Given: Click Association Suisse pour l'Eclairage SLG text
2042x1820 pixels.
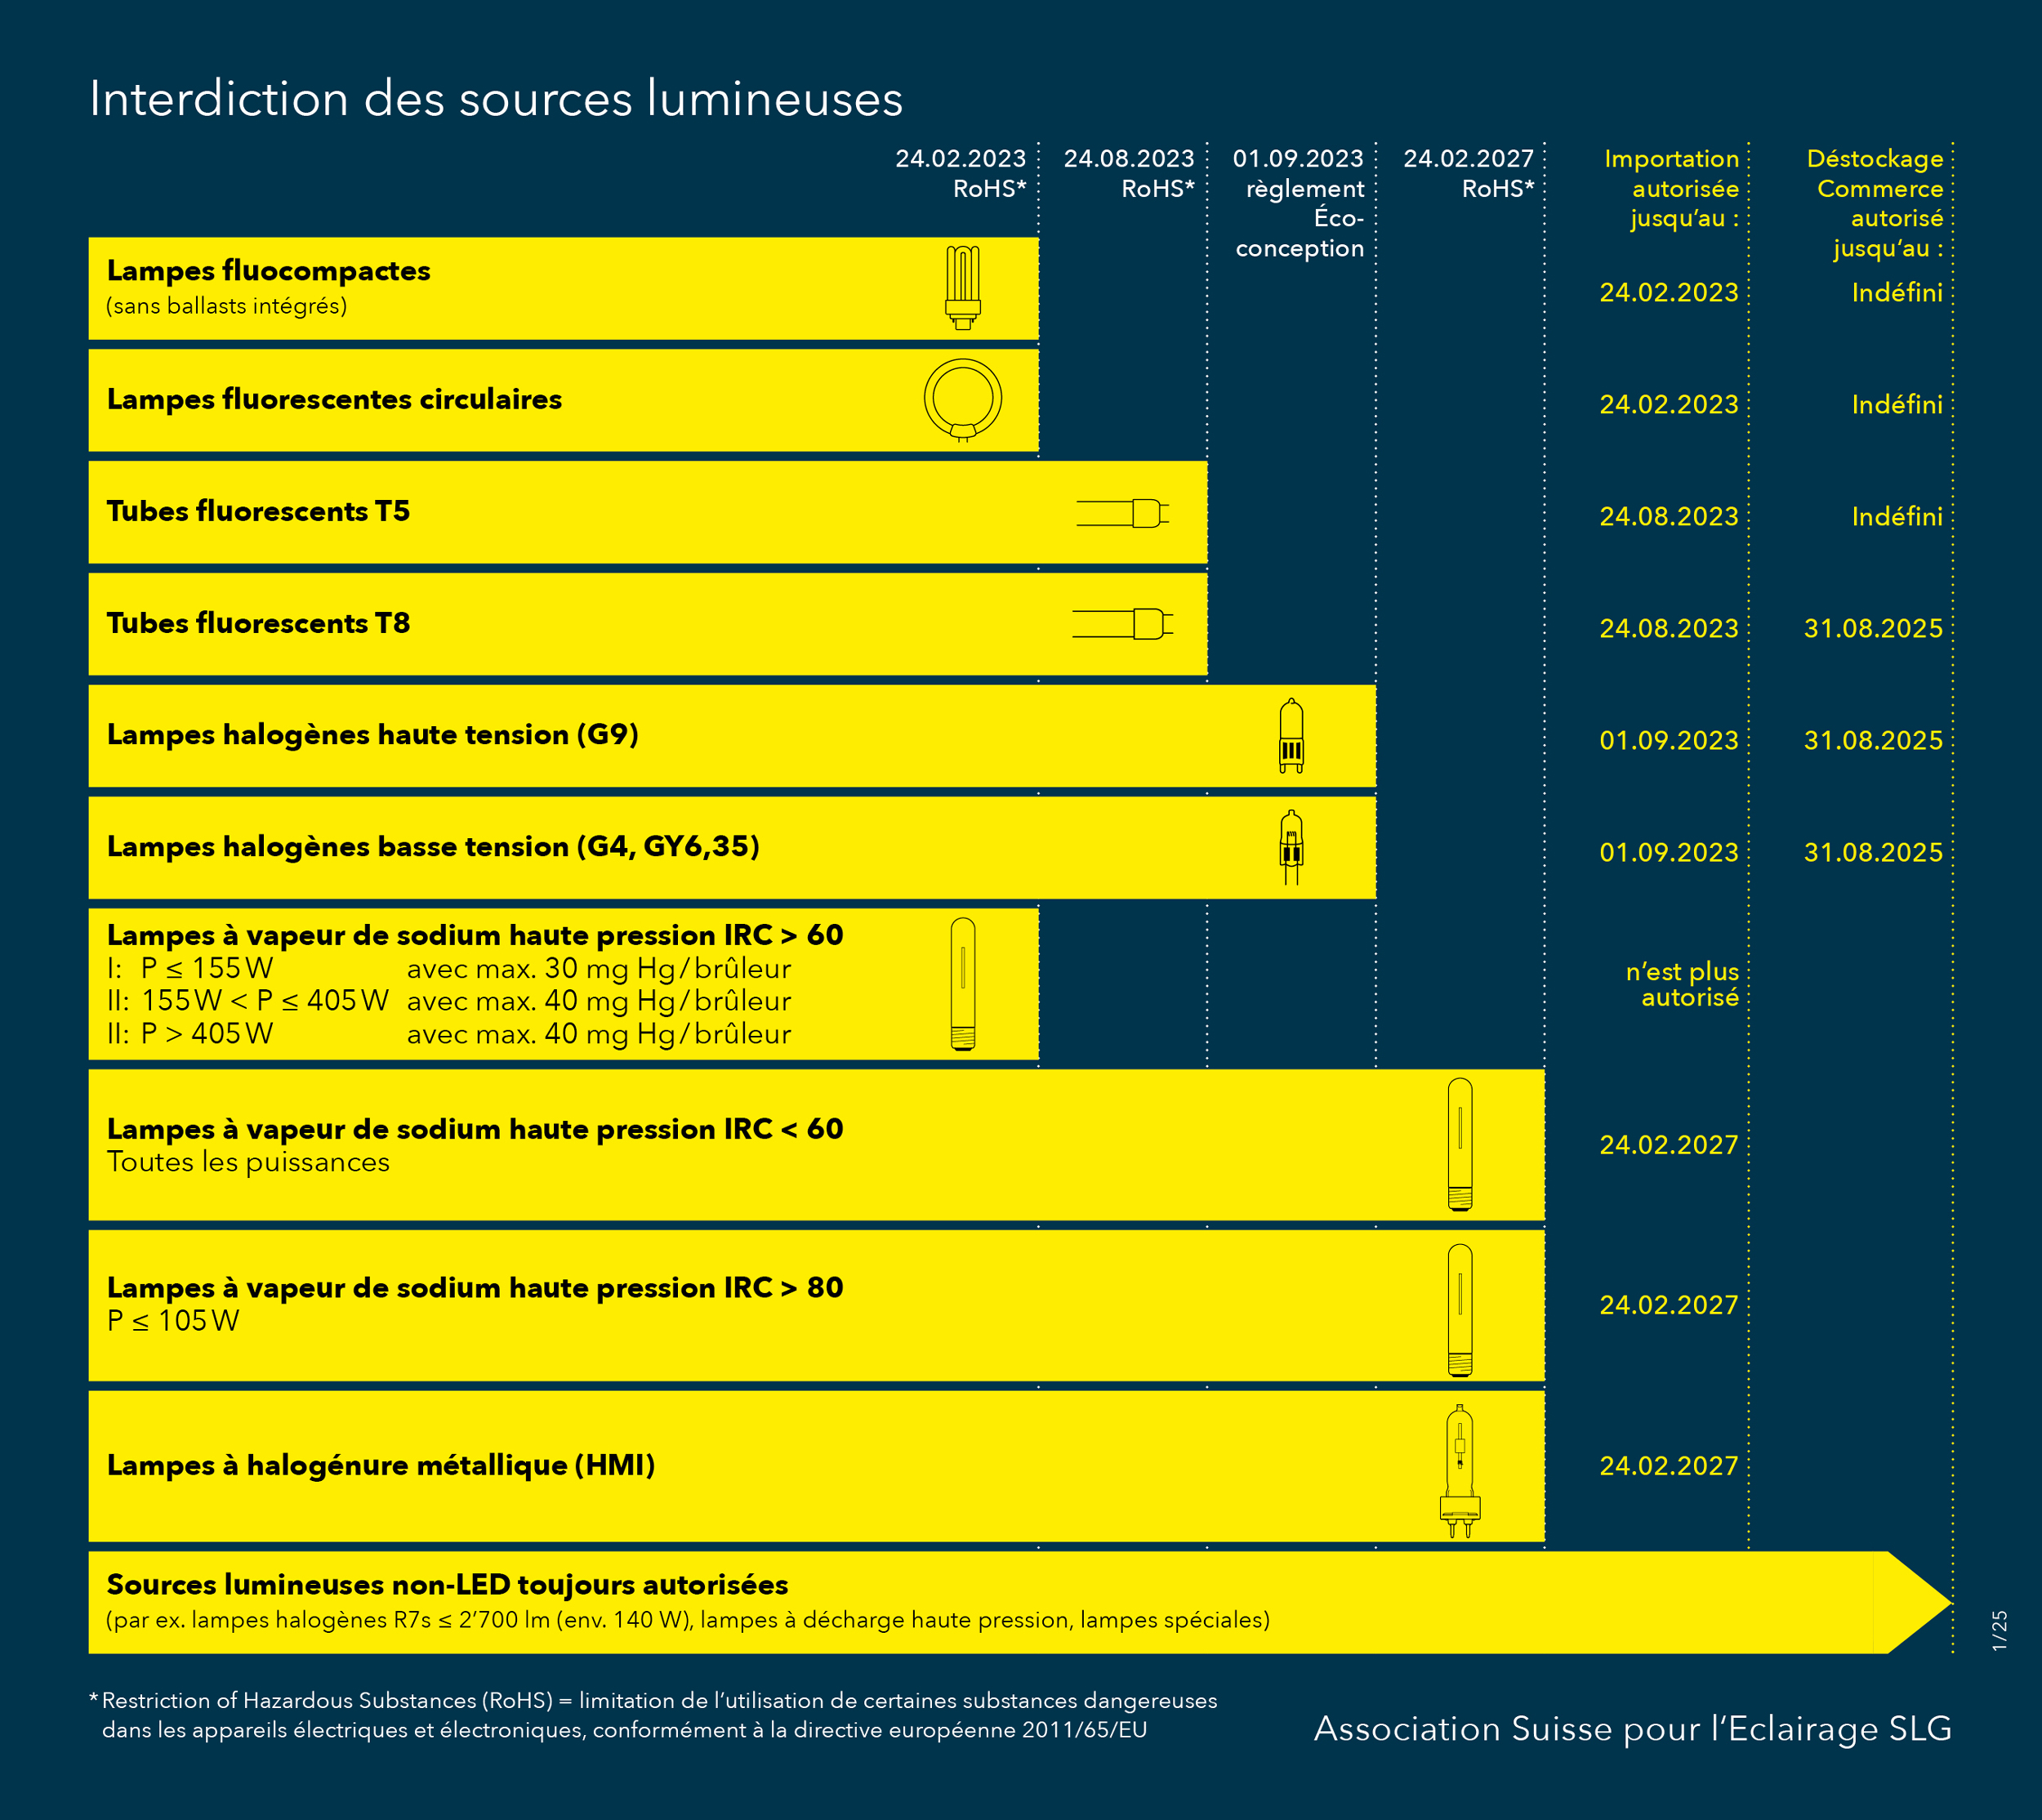Looking at the screenshot, I should pos(1632,1728).
